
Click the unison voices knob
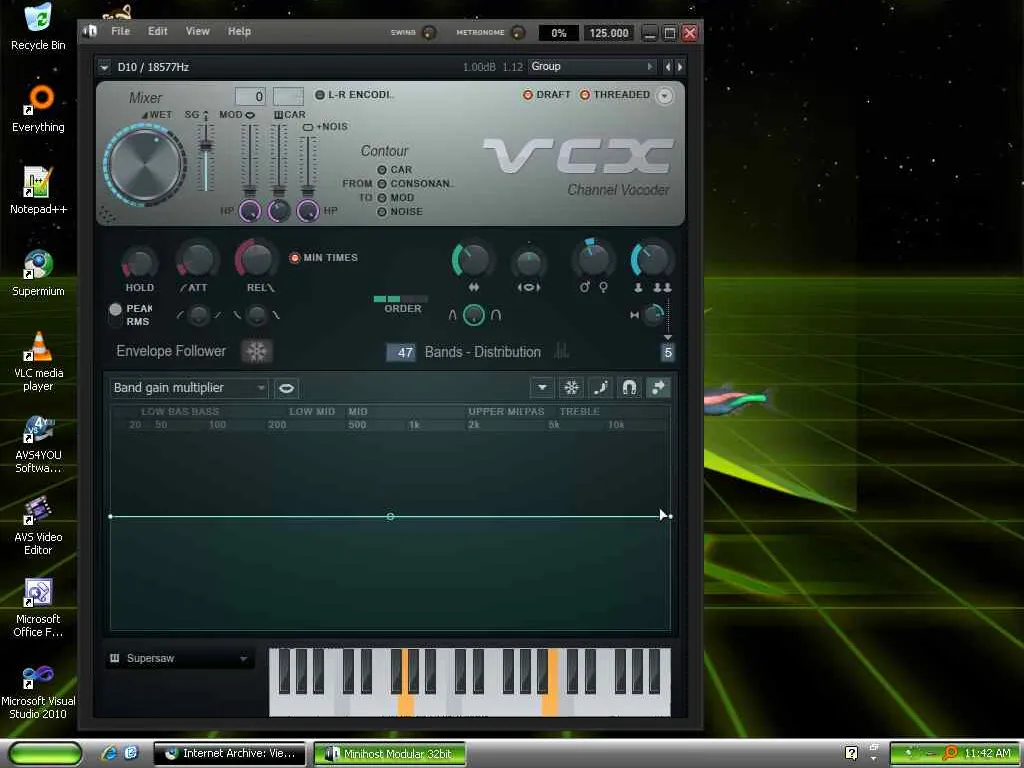click(x=652, y=261)
